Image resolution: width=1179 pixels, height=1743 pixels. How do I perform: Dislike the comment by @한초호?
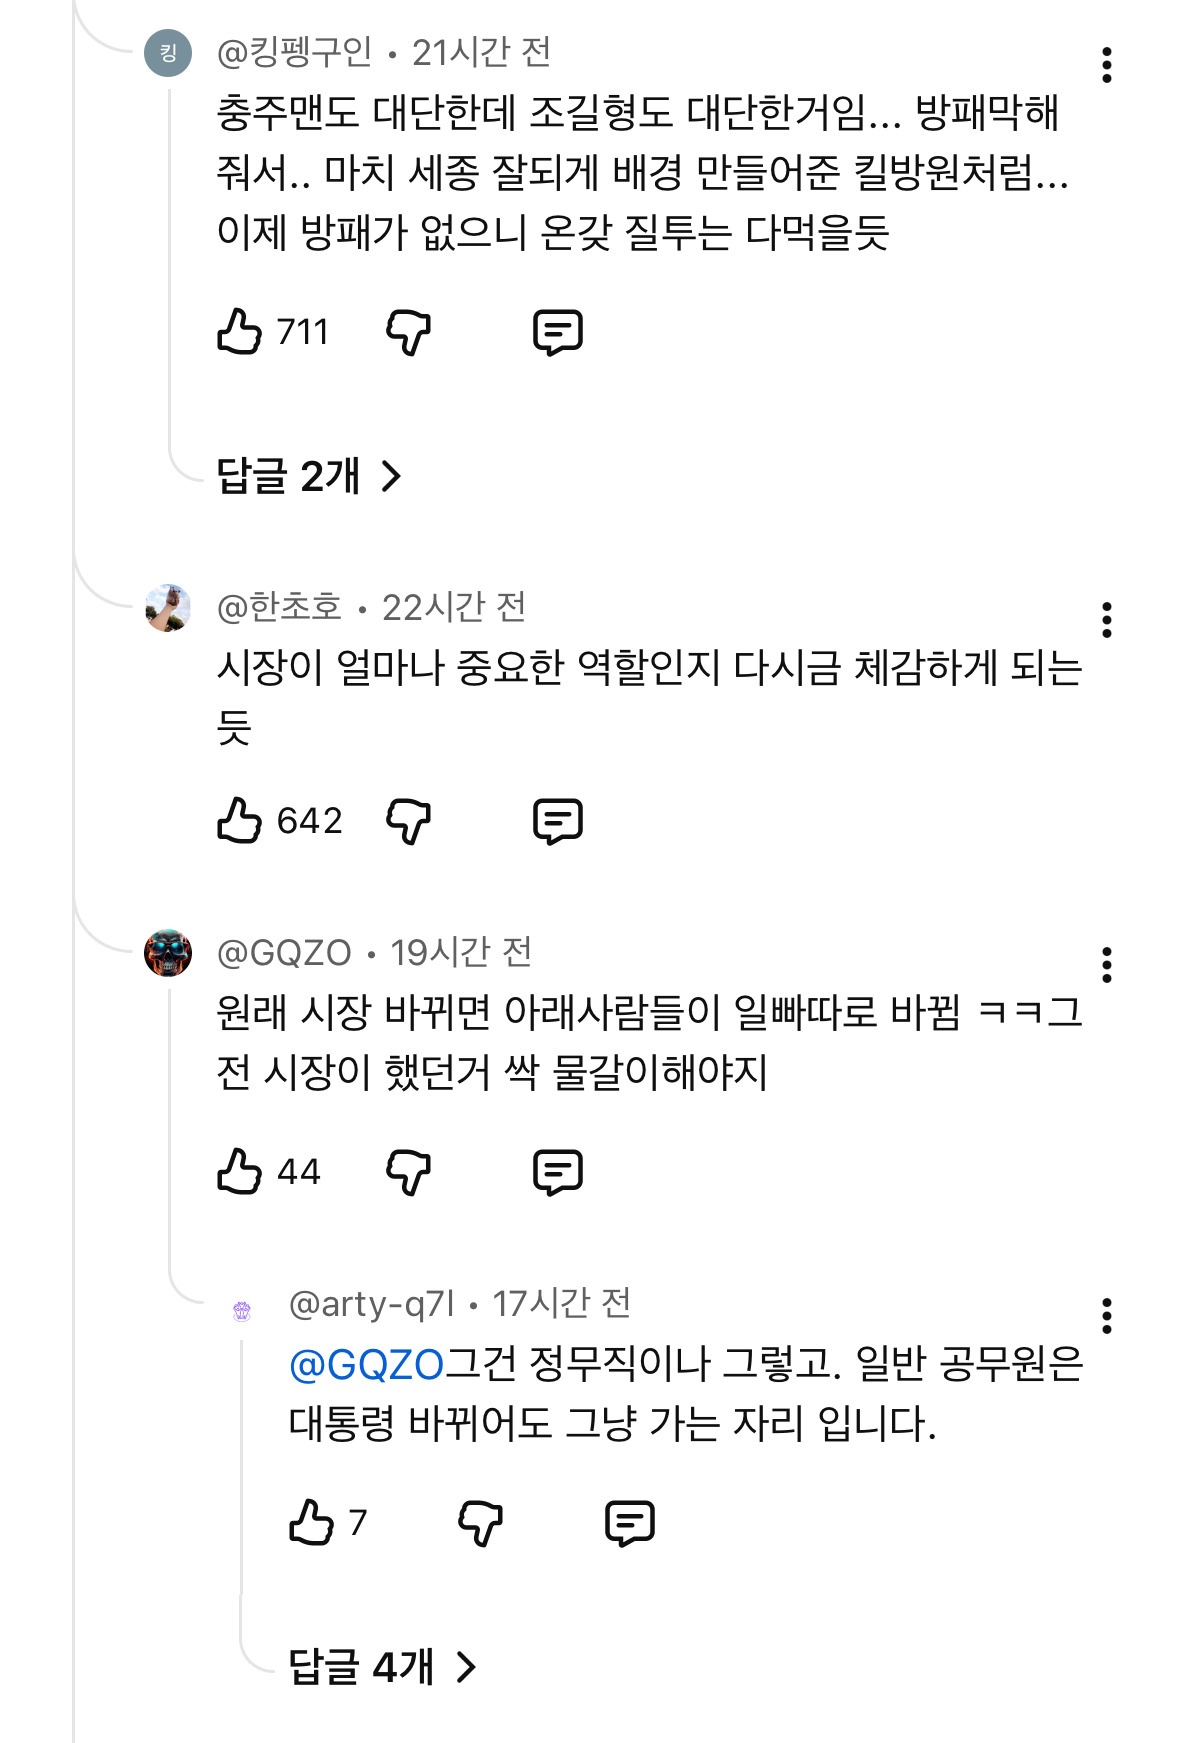(409, 822)
